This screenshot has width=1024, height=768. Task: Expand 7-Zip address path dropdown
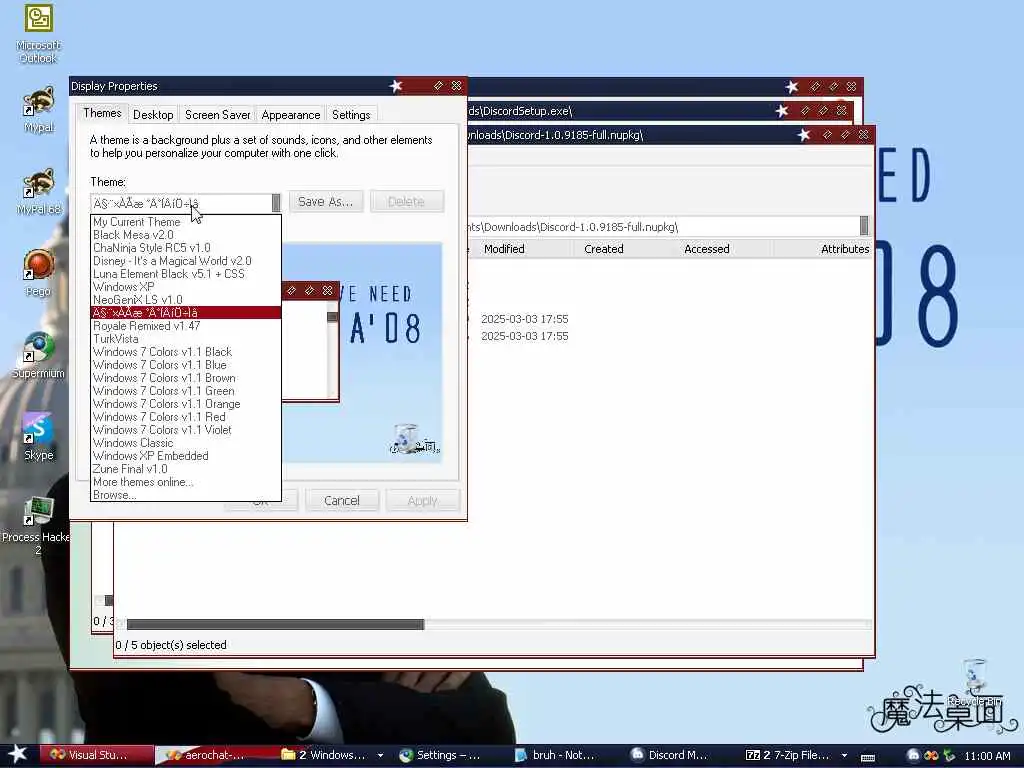click(x=864, y=226)
